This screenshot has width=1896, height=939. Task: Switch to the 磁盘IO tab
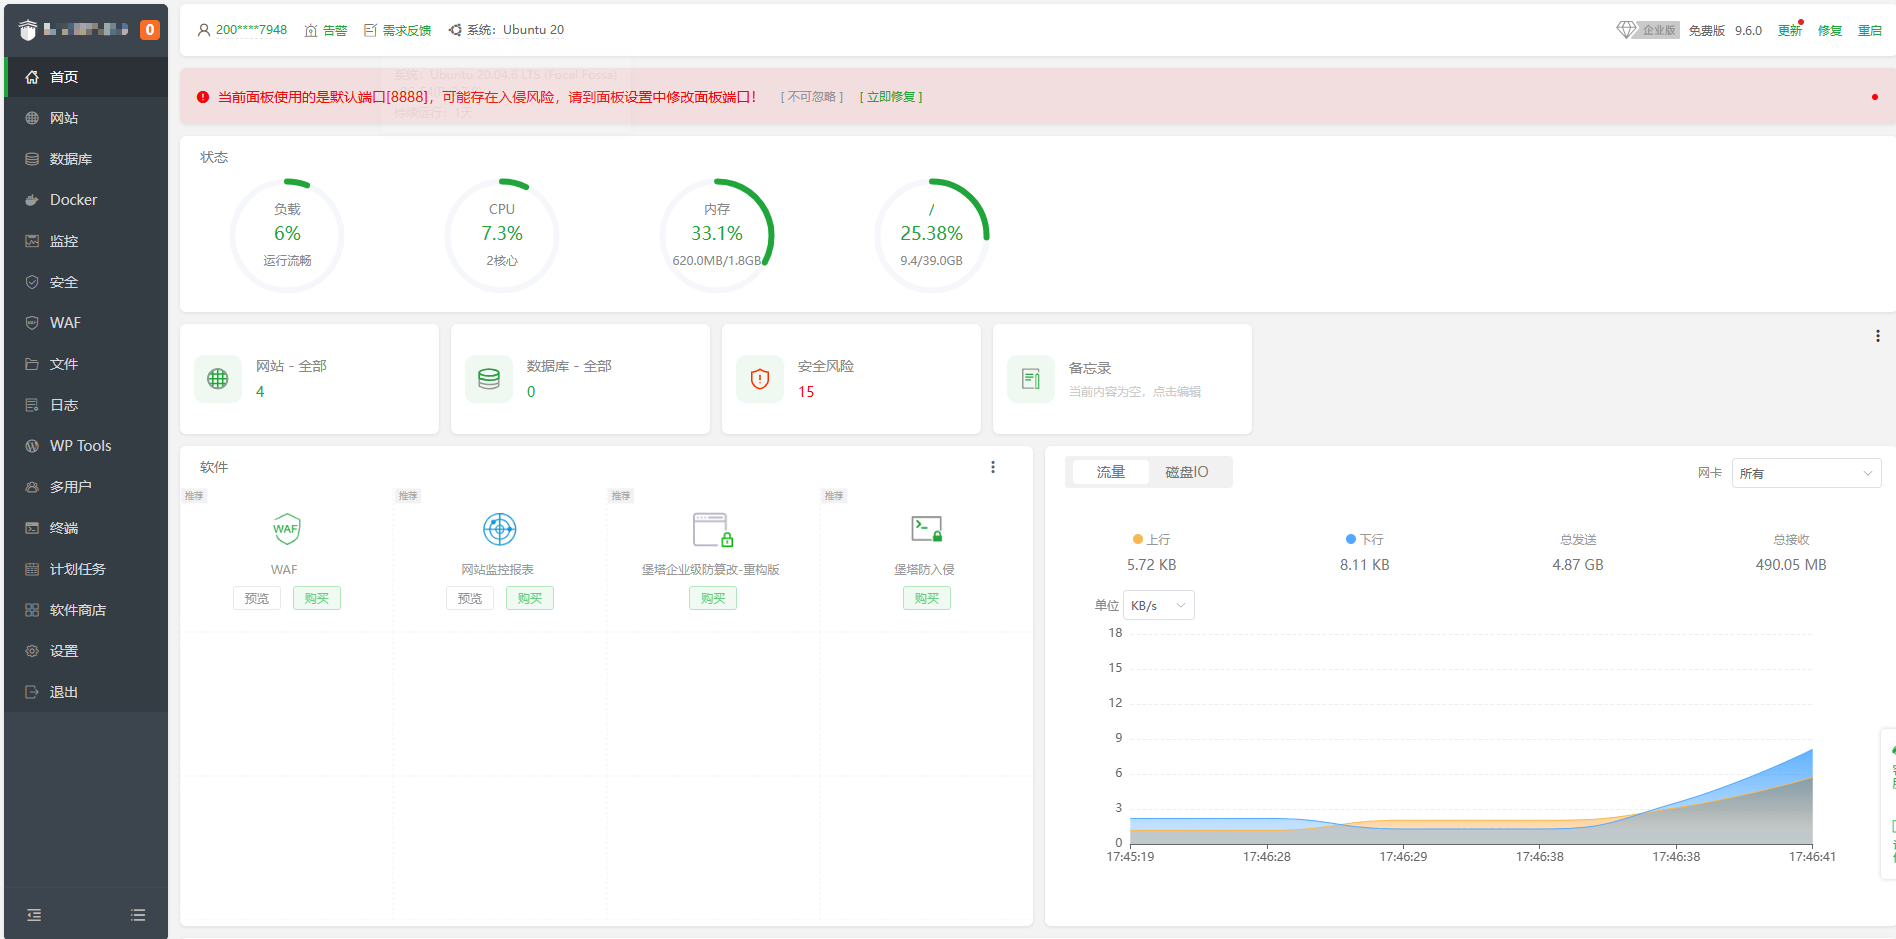coord(1186,472)
